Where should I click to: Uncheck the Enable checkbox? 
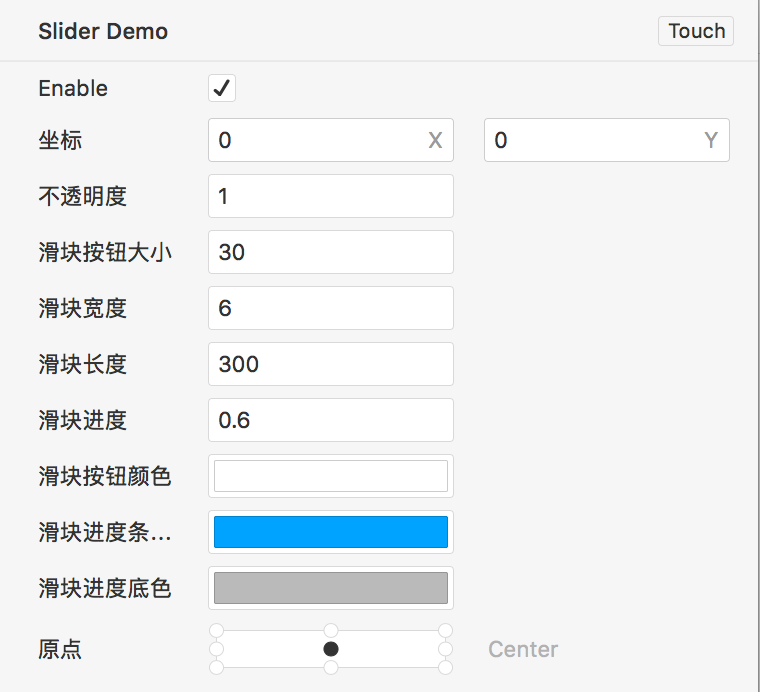click(222, 88)
